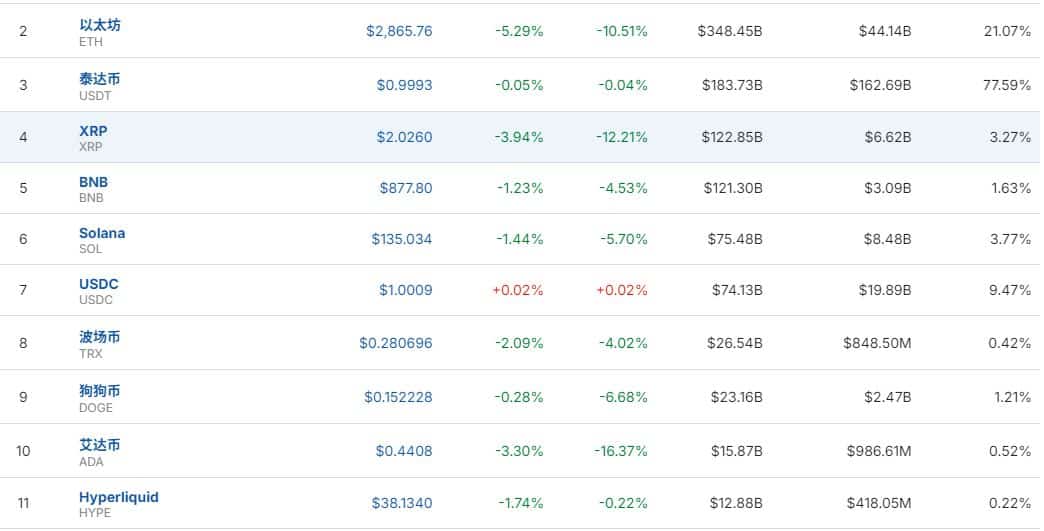The height and width of the screenshot is (531, 1044).
Task: Click the XRP price $2.0260
Action: point(404,137)
